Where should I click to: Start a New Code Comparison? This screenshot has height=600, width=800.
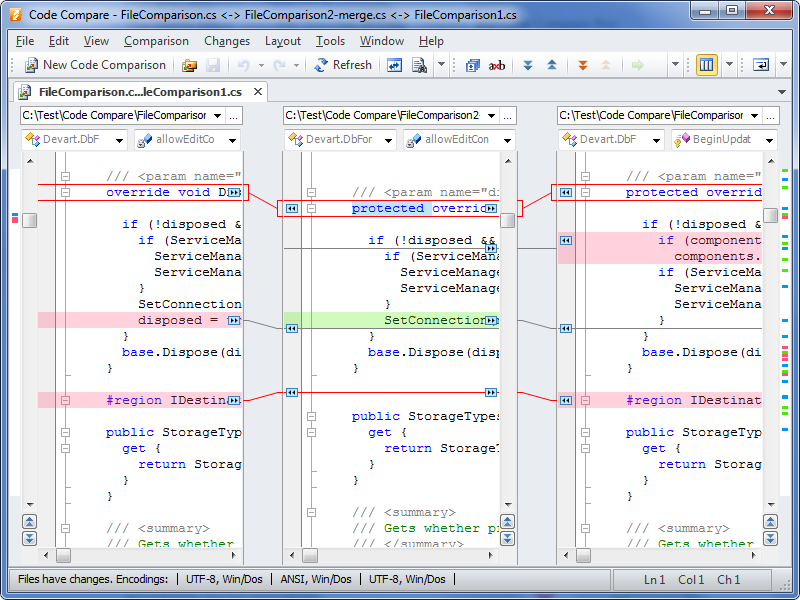[x=94, y=65]
